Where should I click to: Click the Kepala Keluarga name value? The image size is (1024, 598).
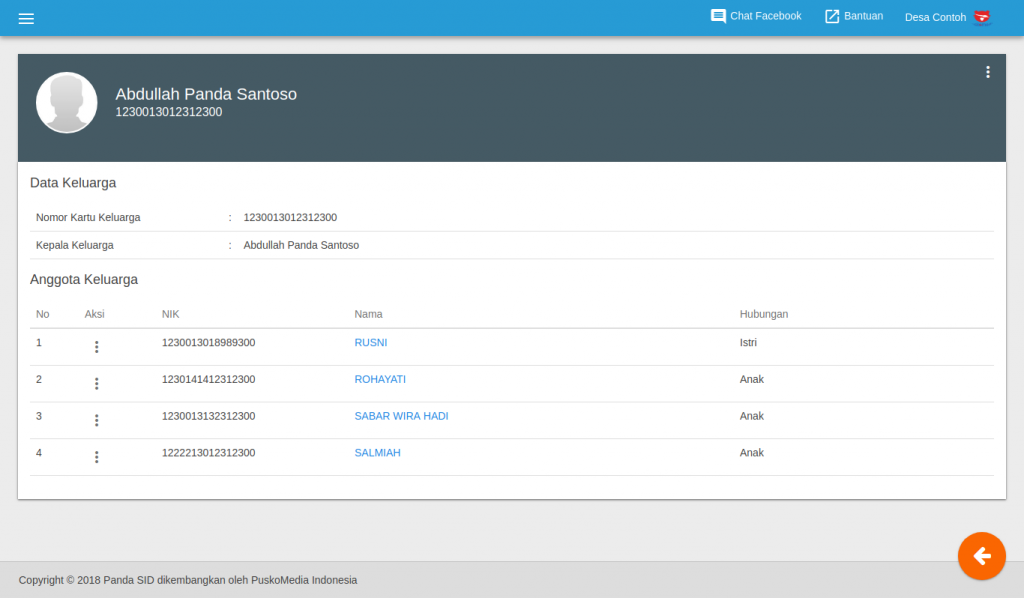click(301, 245)
